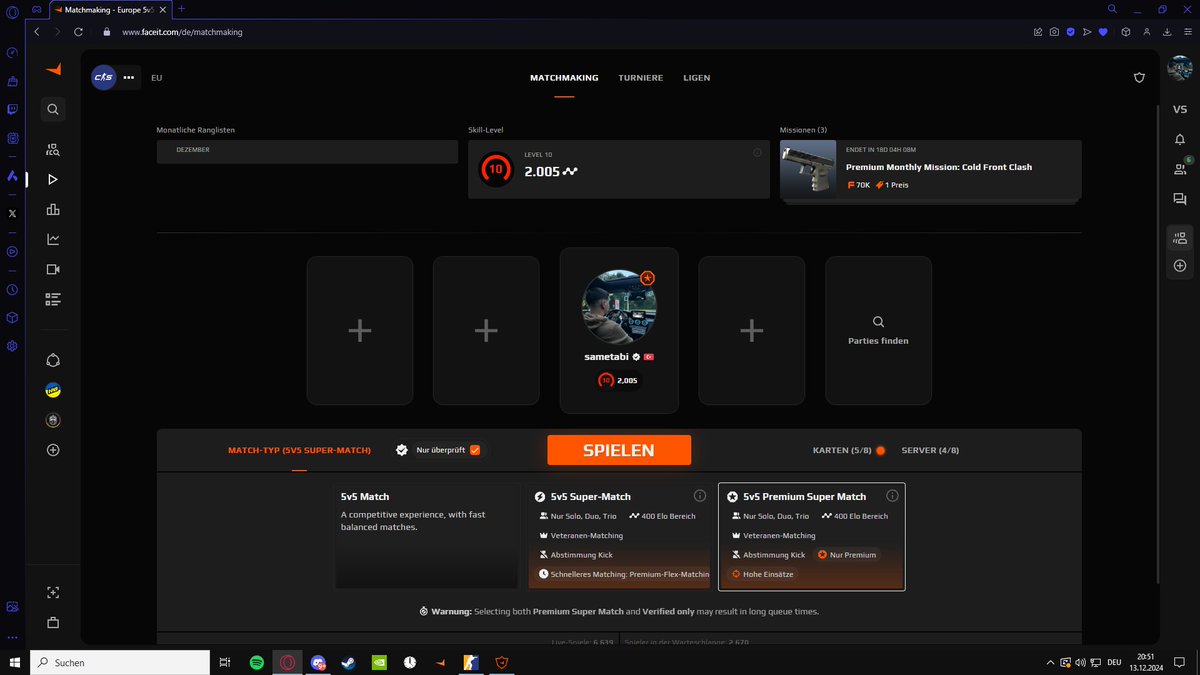This screenshot has height=675, width=1200.
Task: Open X (Twitter) in Opera sidebar
Action: pyautogui.click(x=12, y=213)
